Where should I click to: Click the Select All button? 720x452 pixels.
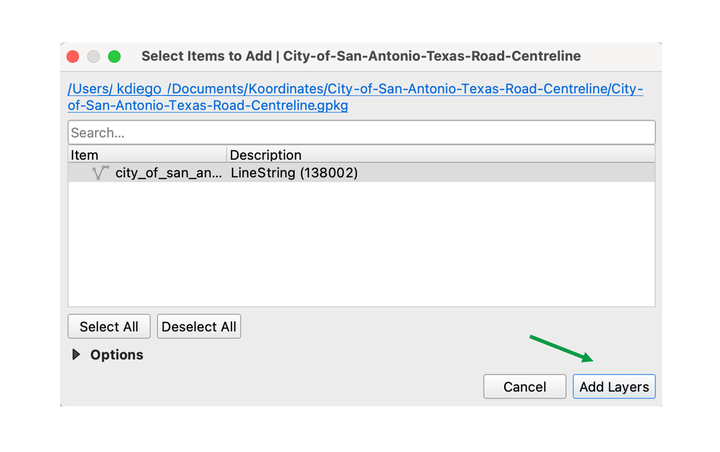pos(109,327)
